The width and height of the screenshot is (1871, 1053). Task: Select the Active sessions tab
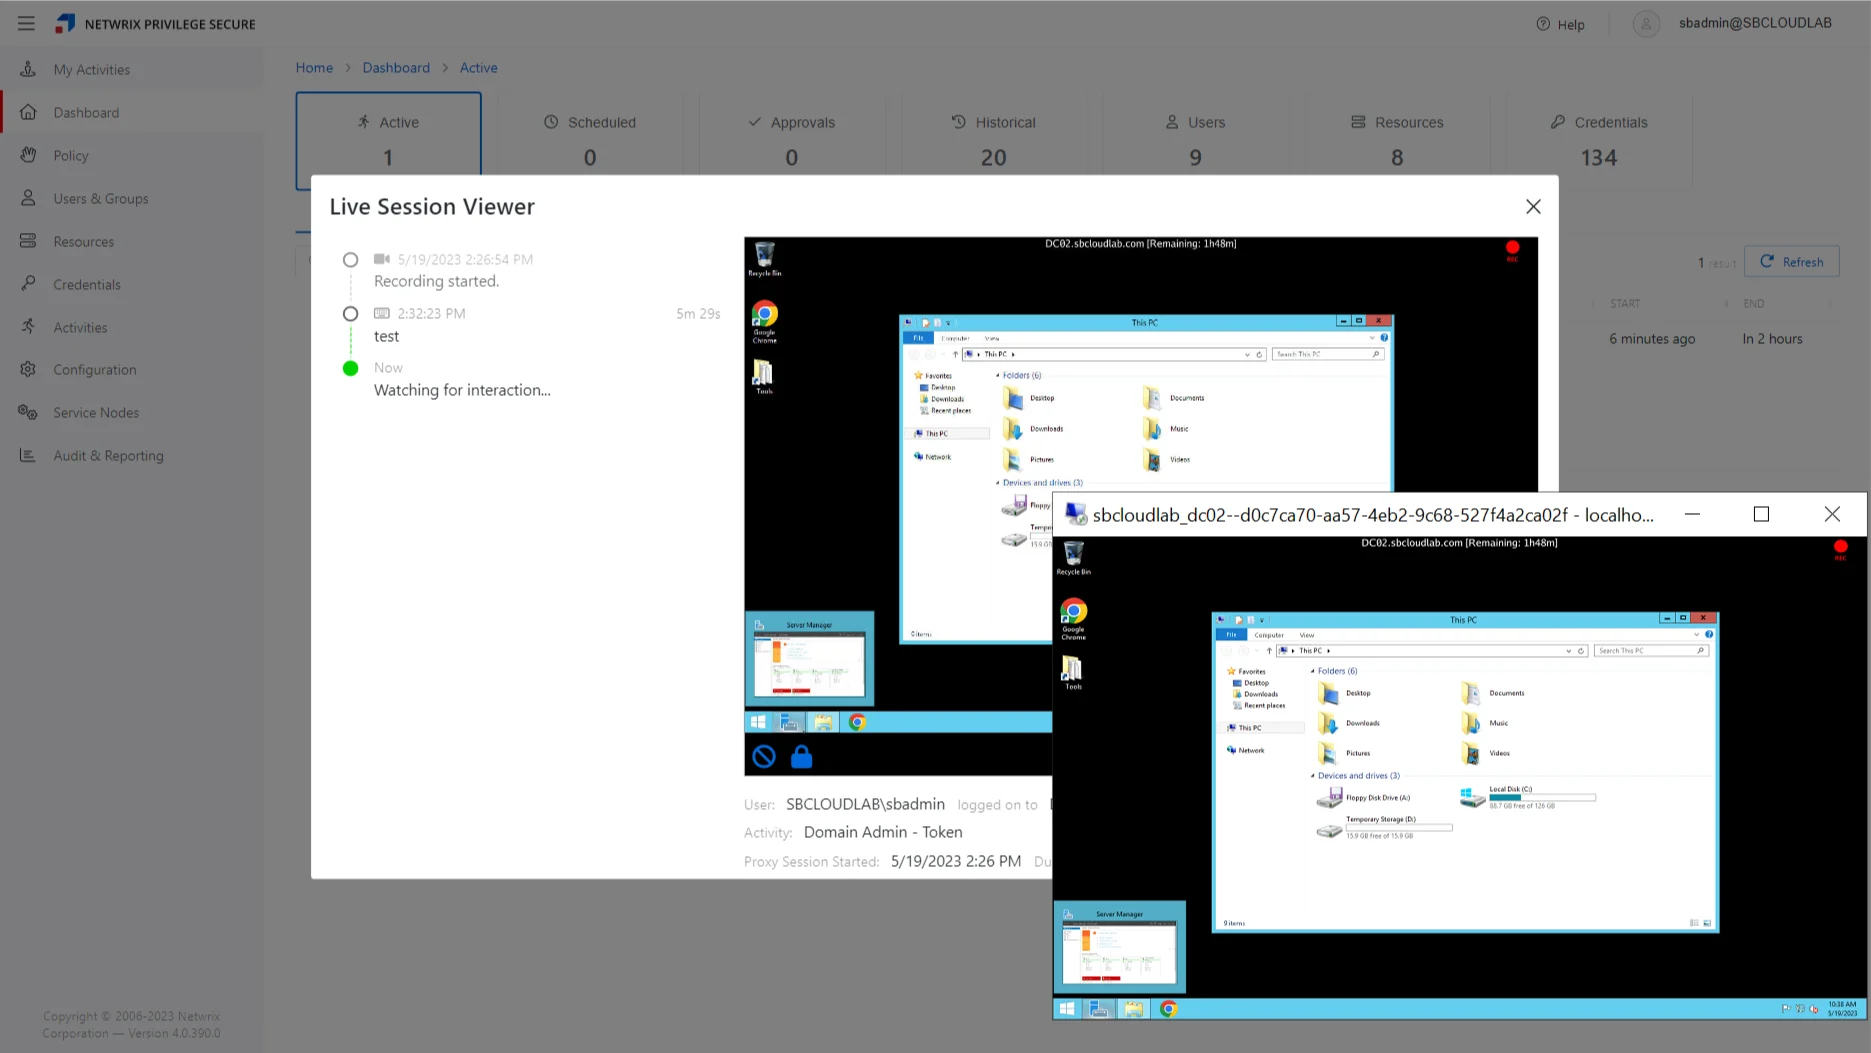[x=388, y=140]
